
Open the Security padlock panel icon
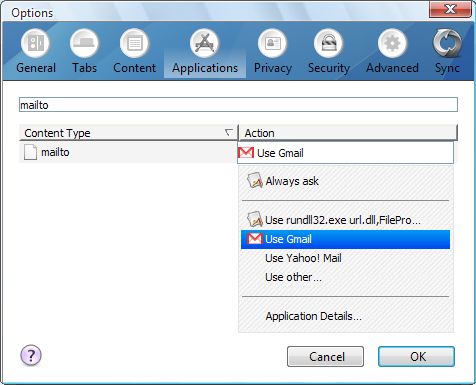[329, 43]
